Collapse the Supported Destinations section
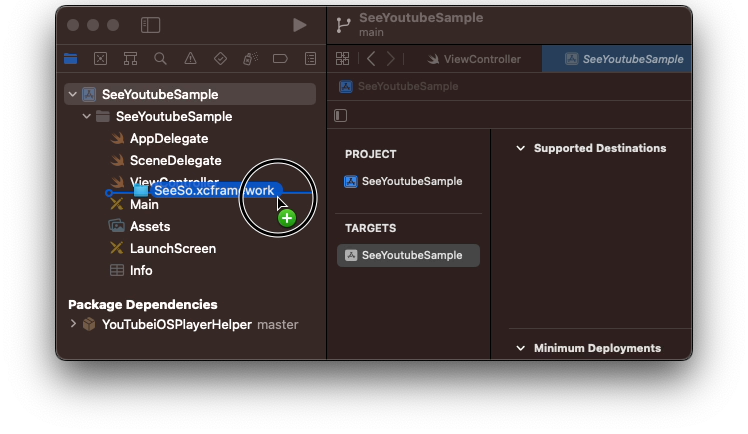748x434 pixels. point(520,148)
